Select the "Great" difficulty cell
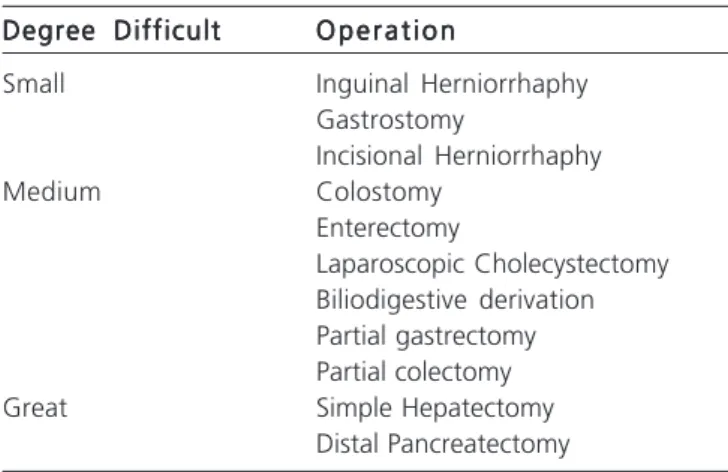 [35, 408]
